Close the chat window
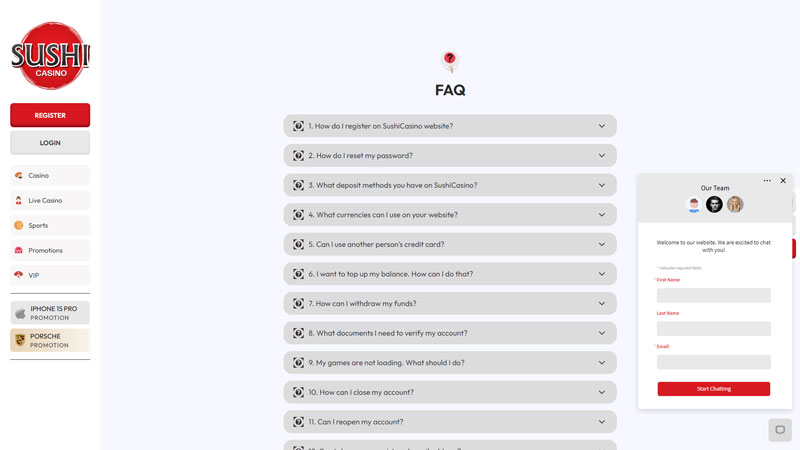 [x=783, y=181]
